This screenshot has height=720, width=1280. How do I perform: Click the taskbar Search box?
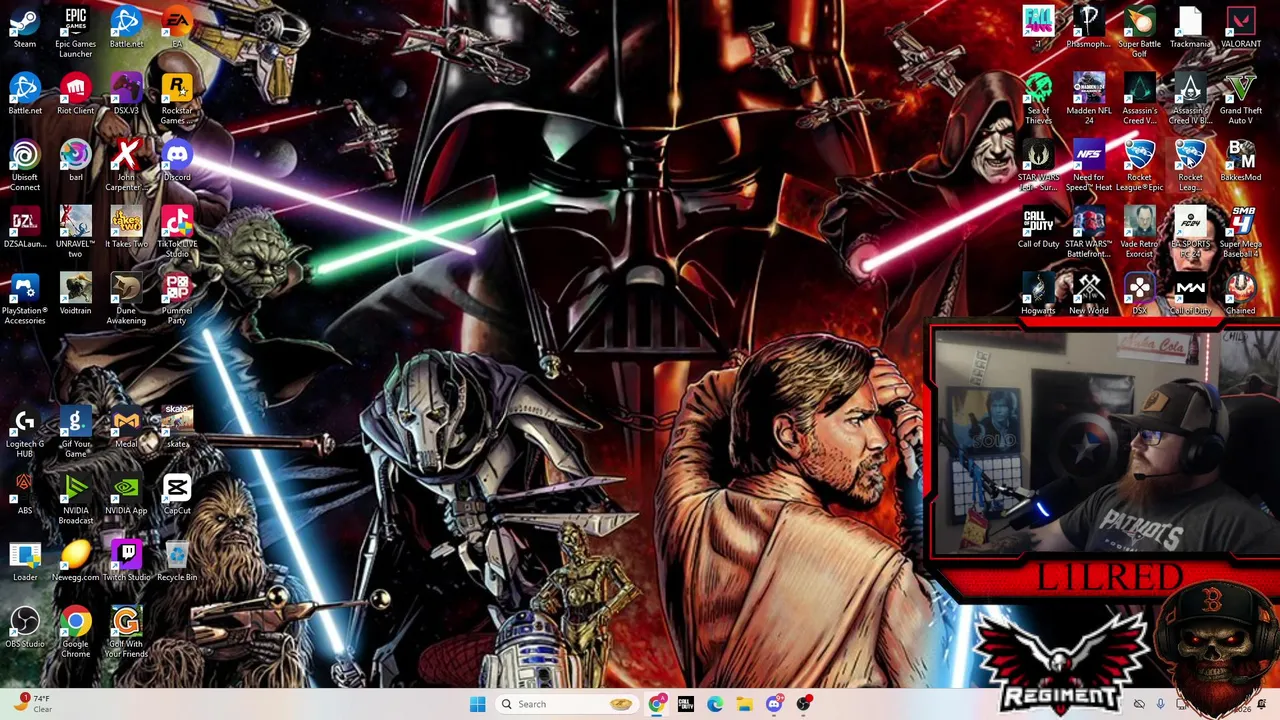pyautogui.click(x=567, y=704)
